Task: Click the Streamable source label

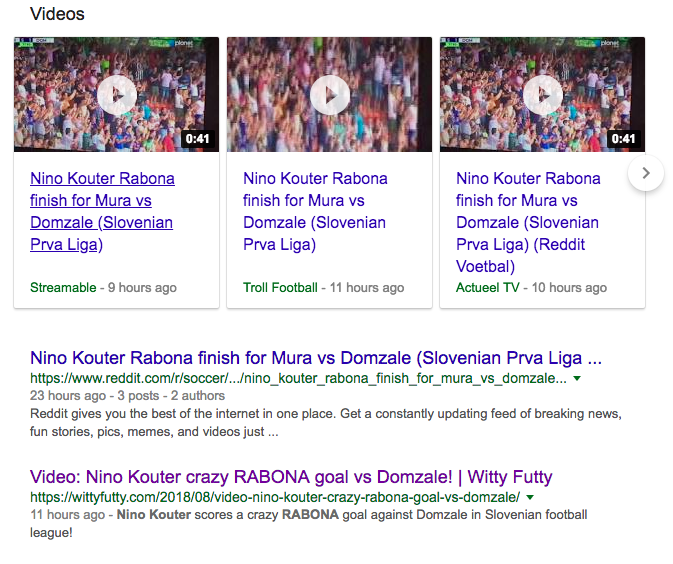Action: (x=63, y=288)
